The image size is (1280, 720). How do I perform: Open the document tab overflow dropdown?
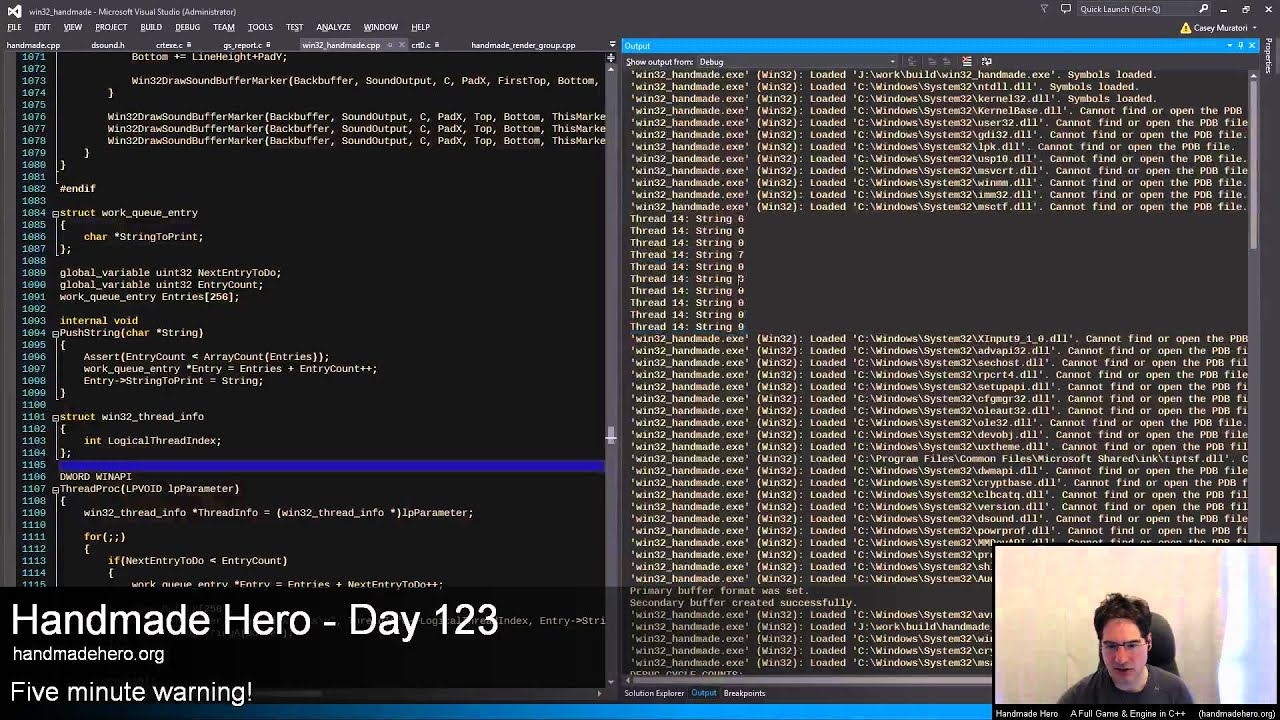point(612,45)
